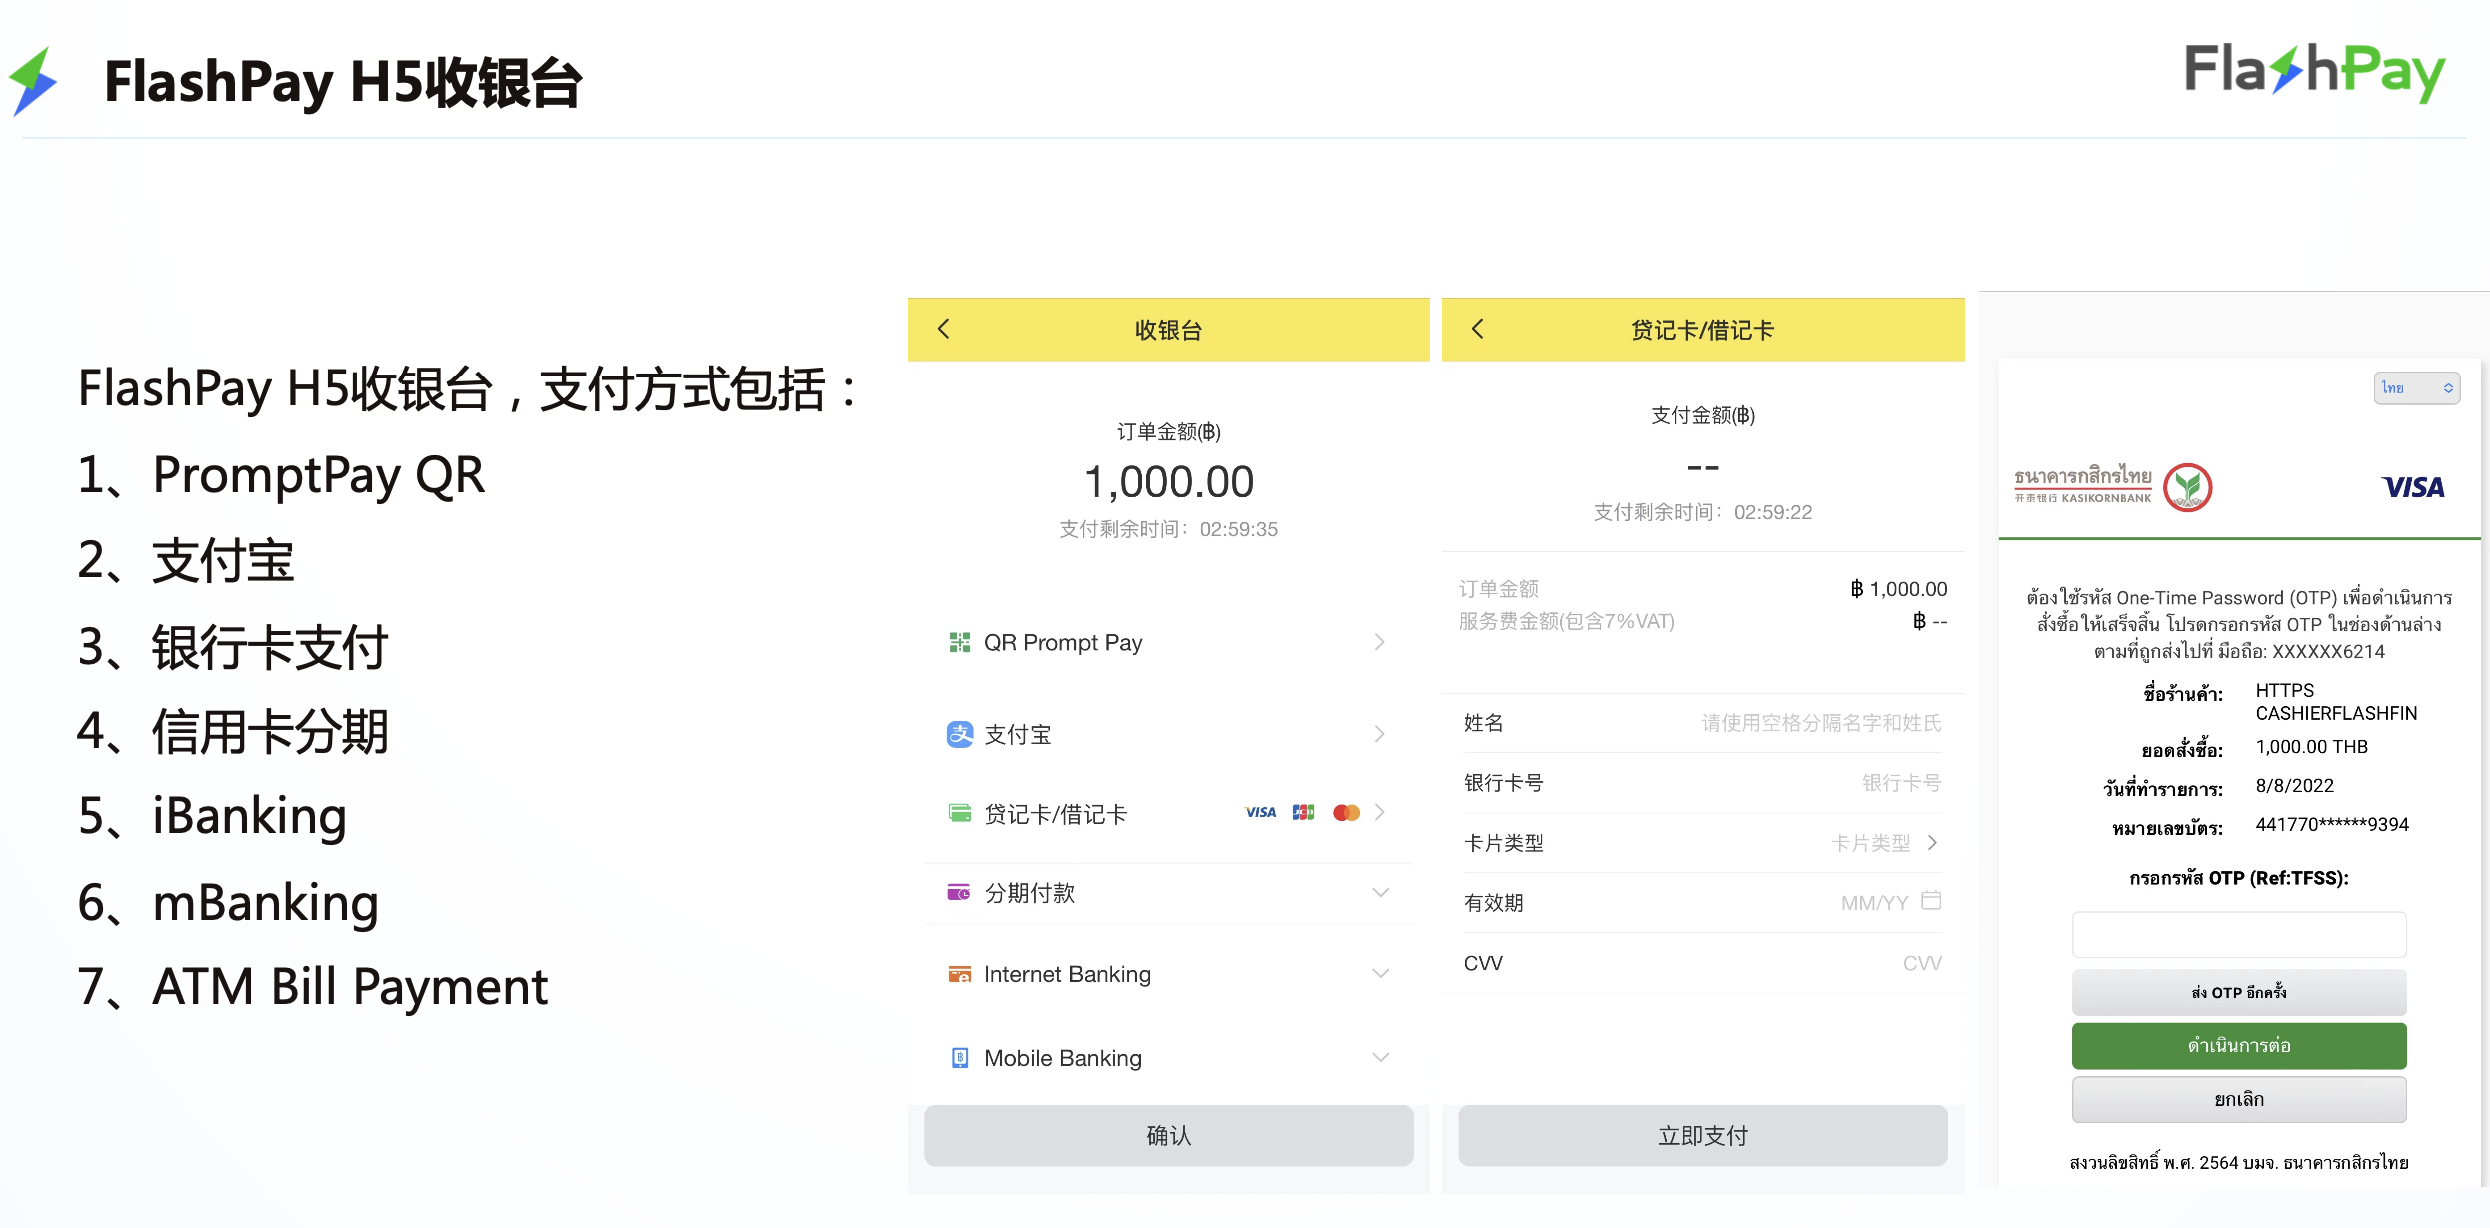Viewport: 2490px width, 1228px height.
Task: Click the VISA logo on the card row
Action: pyautogui.click(x=1259, y=812)
